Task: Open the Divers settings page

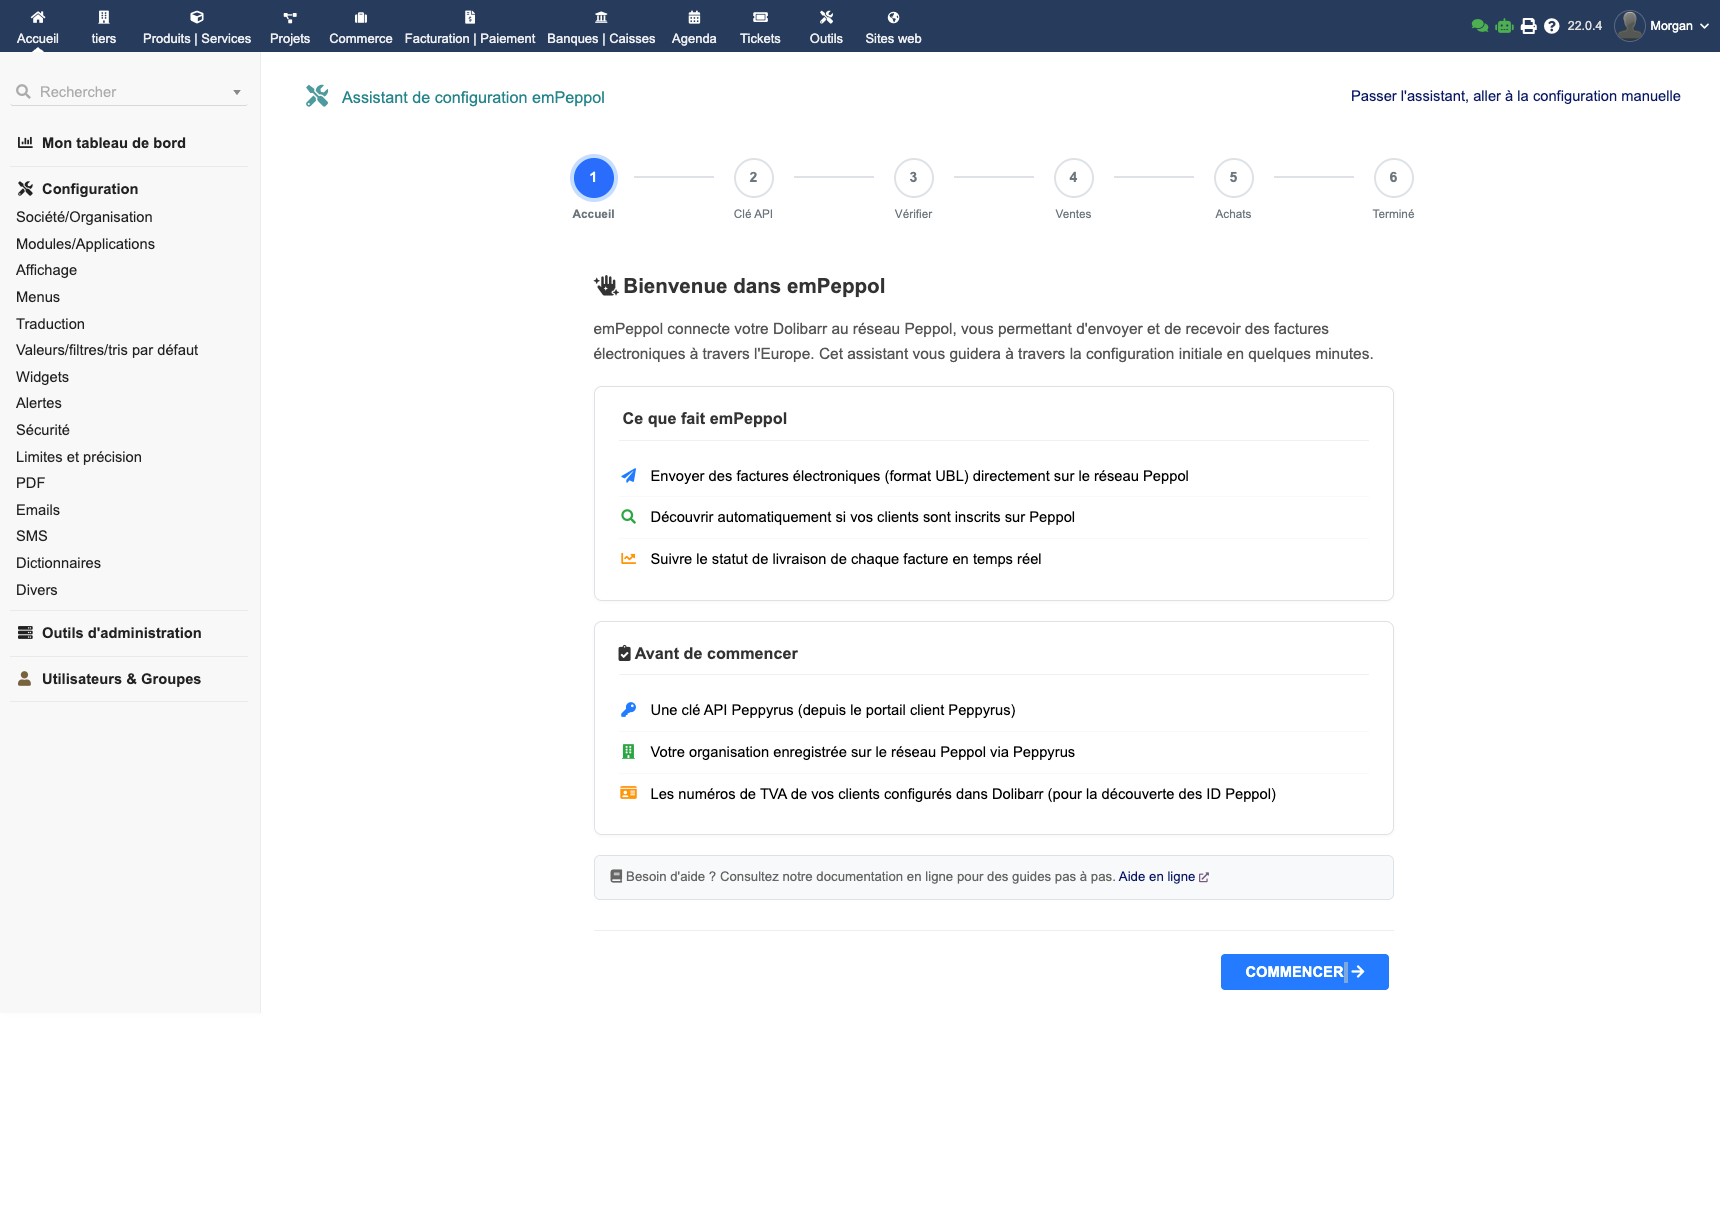Action: tap(37, 590)
